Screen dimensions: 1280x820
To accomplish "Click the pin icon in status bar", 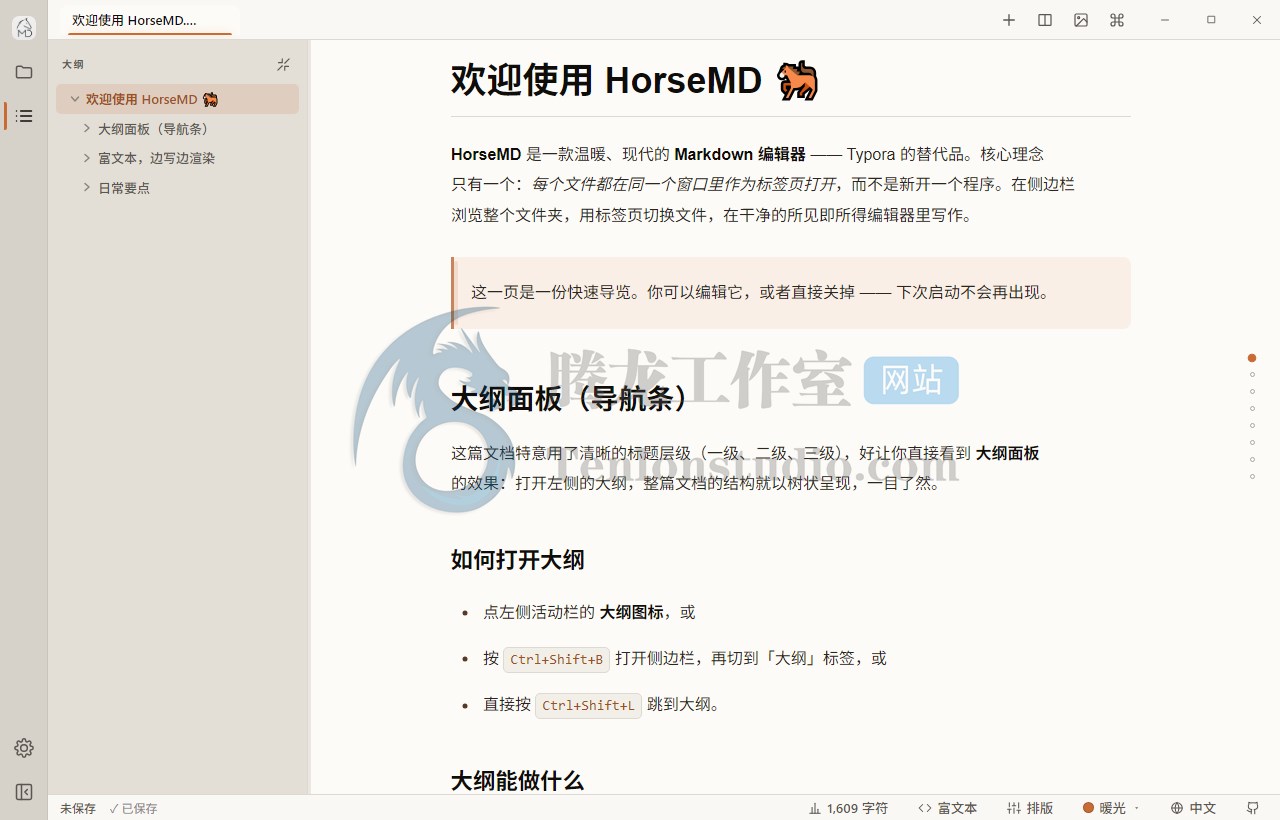I will tap(1253, 808).
